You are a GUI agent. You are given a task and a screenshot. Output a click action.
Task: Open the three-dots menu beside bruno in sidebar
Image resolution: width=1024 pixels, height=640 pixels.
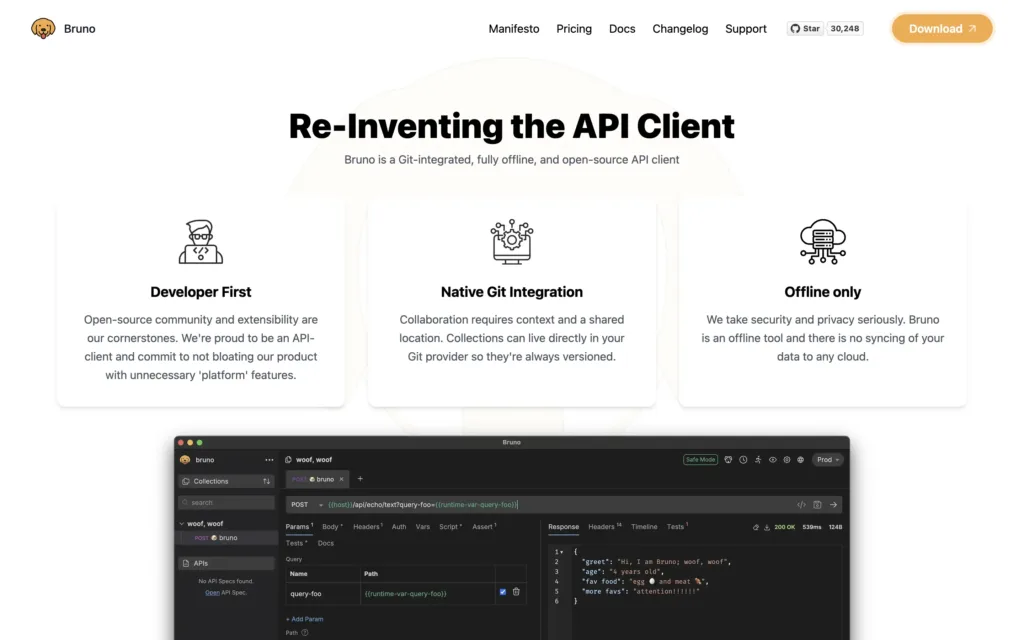[x=269, y=460]
